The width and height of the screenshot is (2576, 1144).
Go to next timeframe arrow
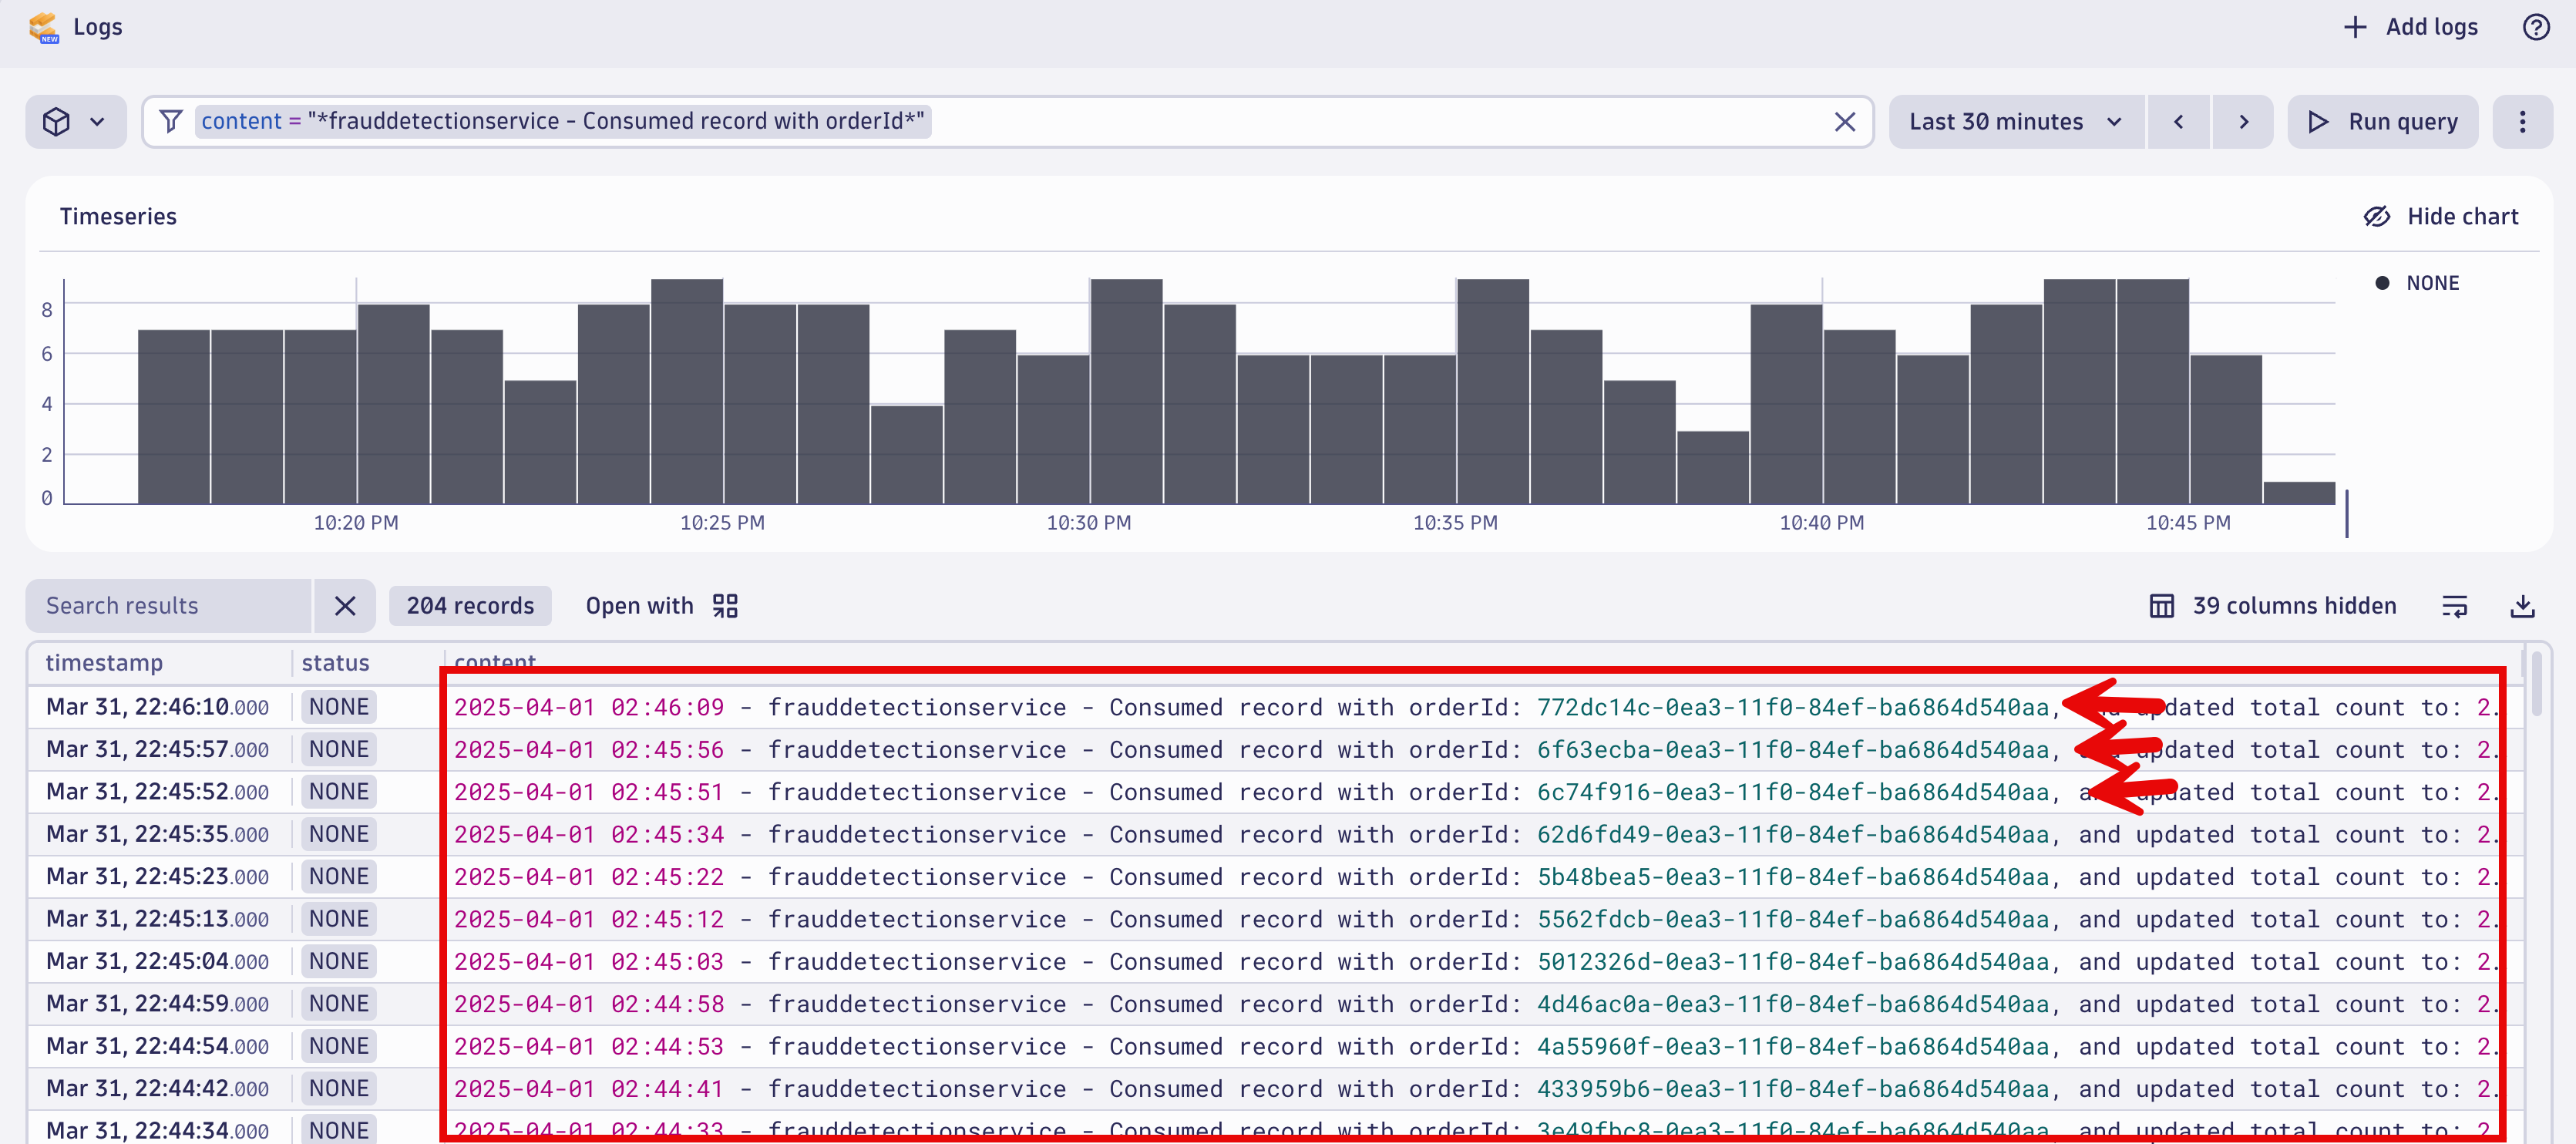2243,121
